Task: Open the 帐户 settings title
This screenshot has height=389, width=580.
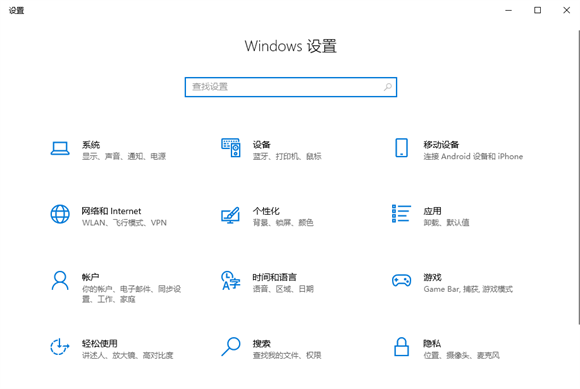Action: (91, 277)
